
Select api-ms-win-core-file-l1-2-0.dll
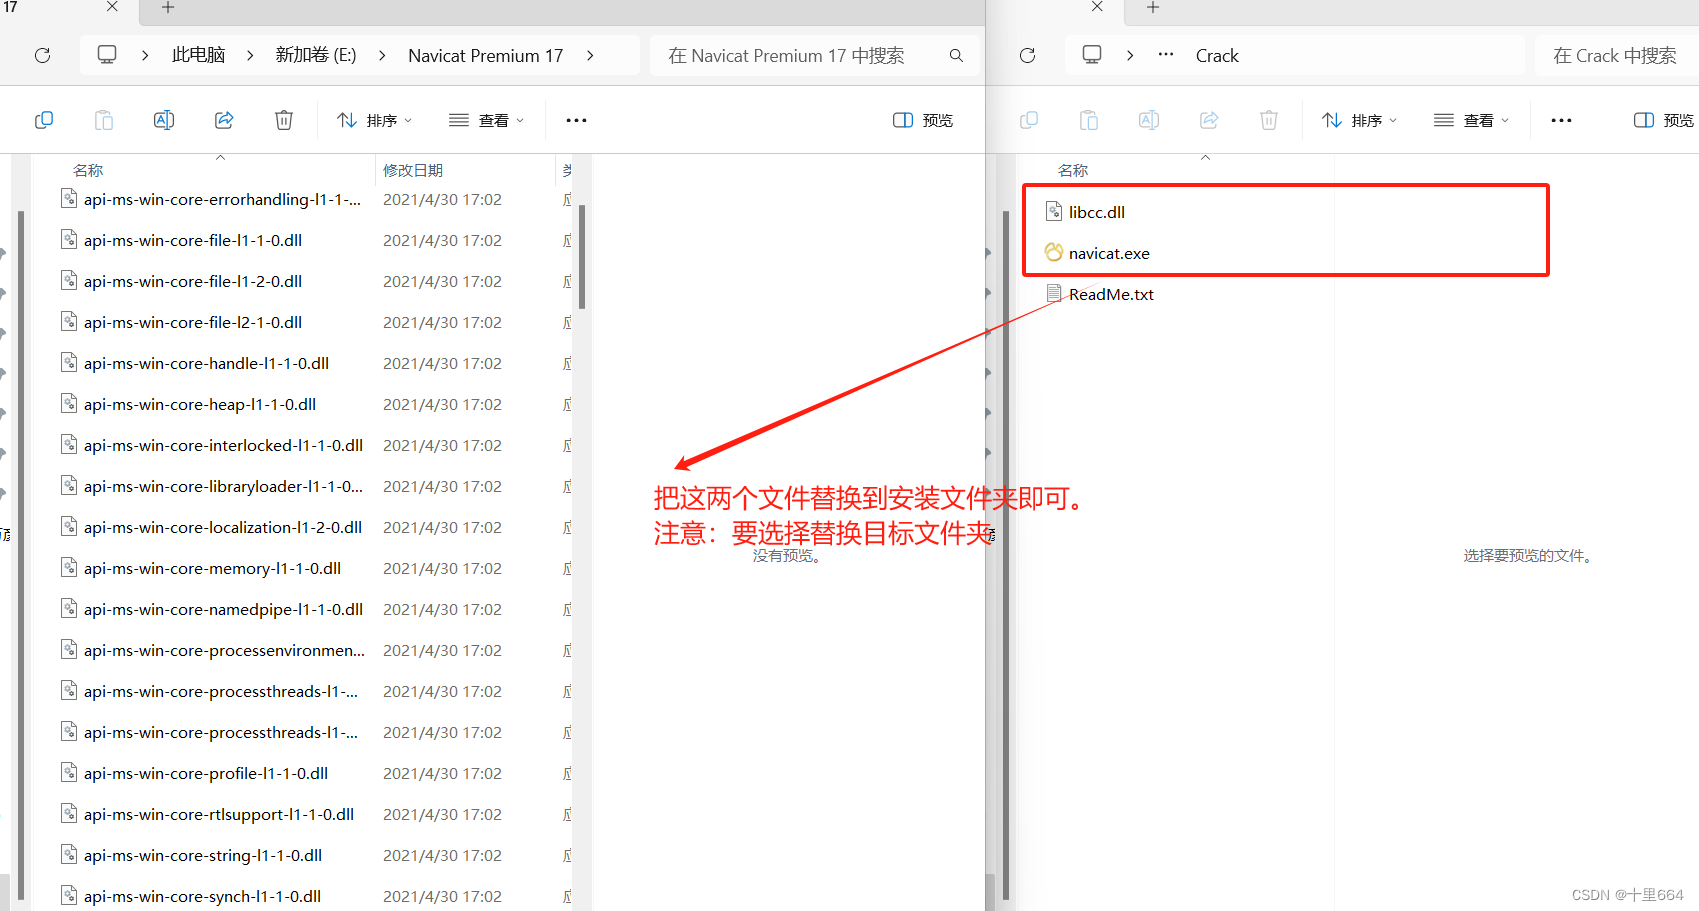pyautogui.click(x=193, y=281)
